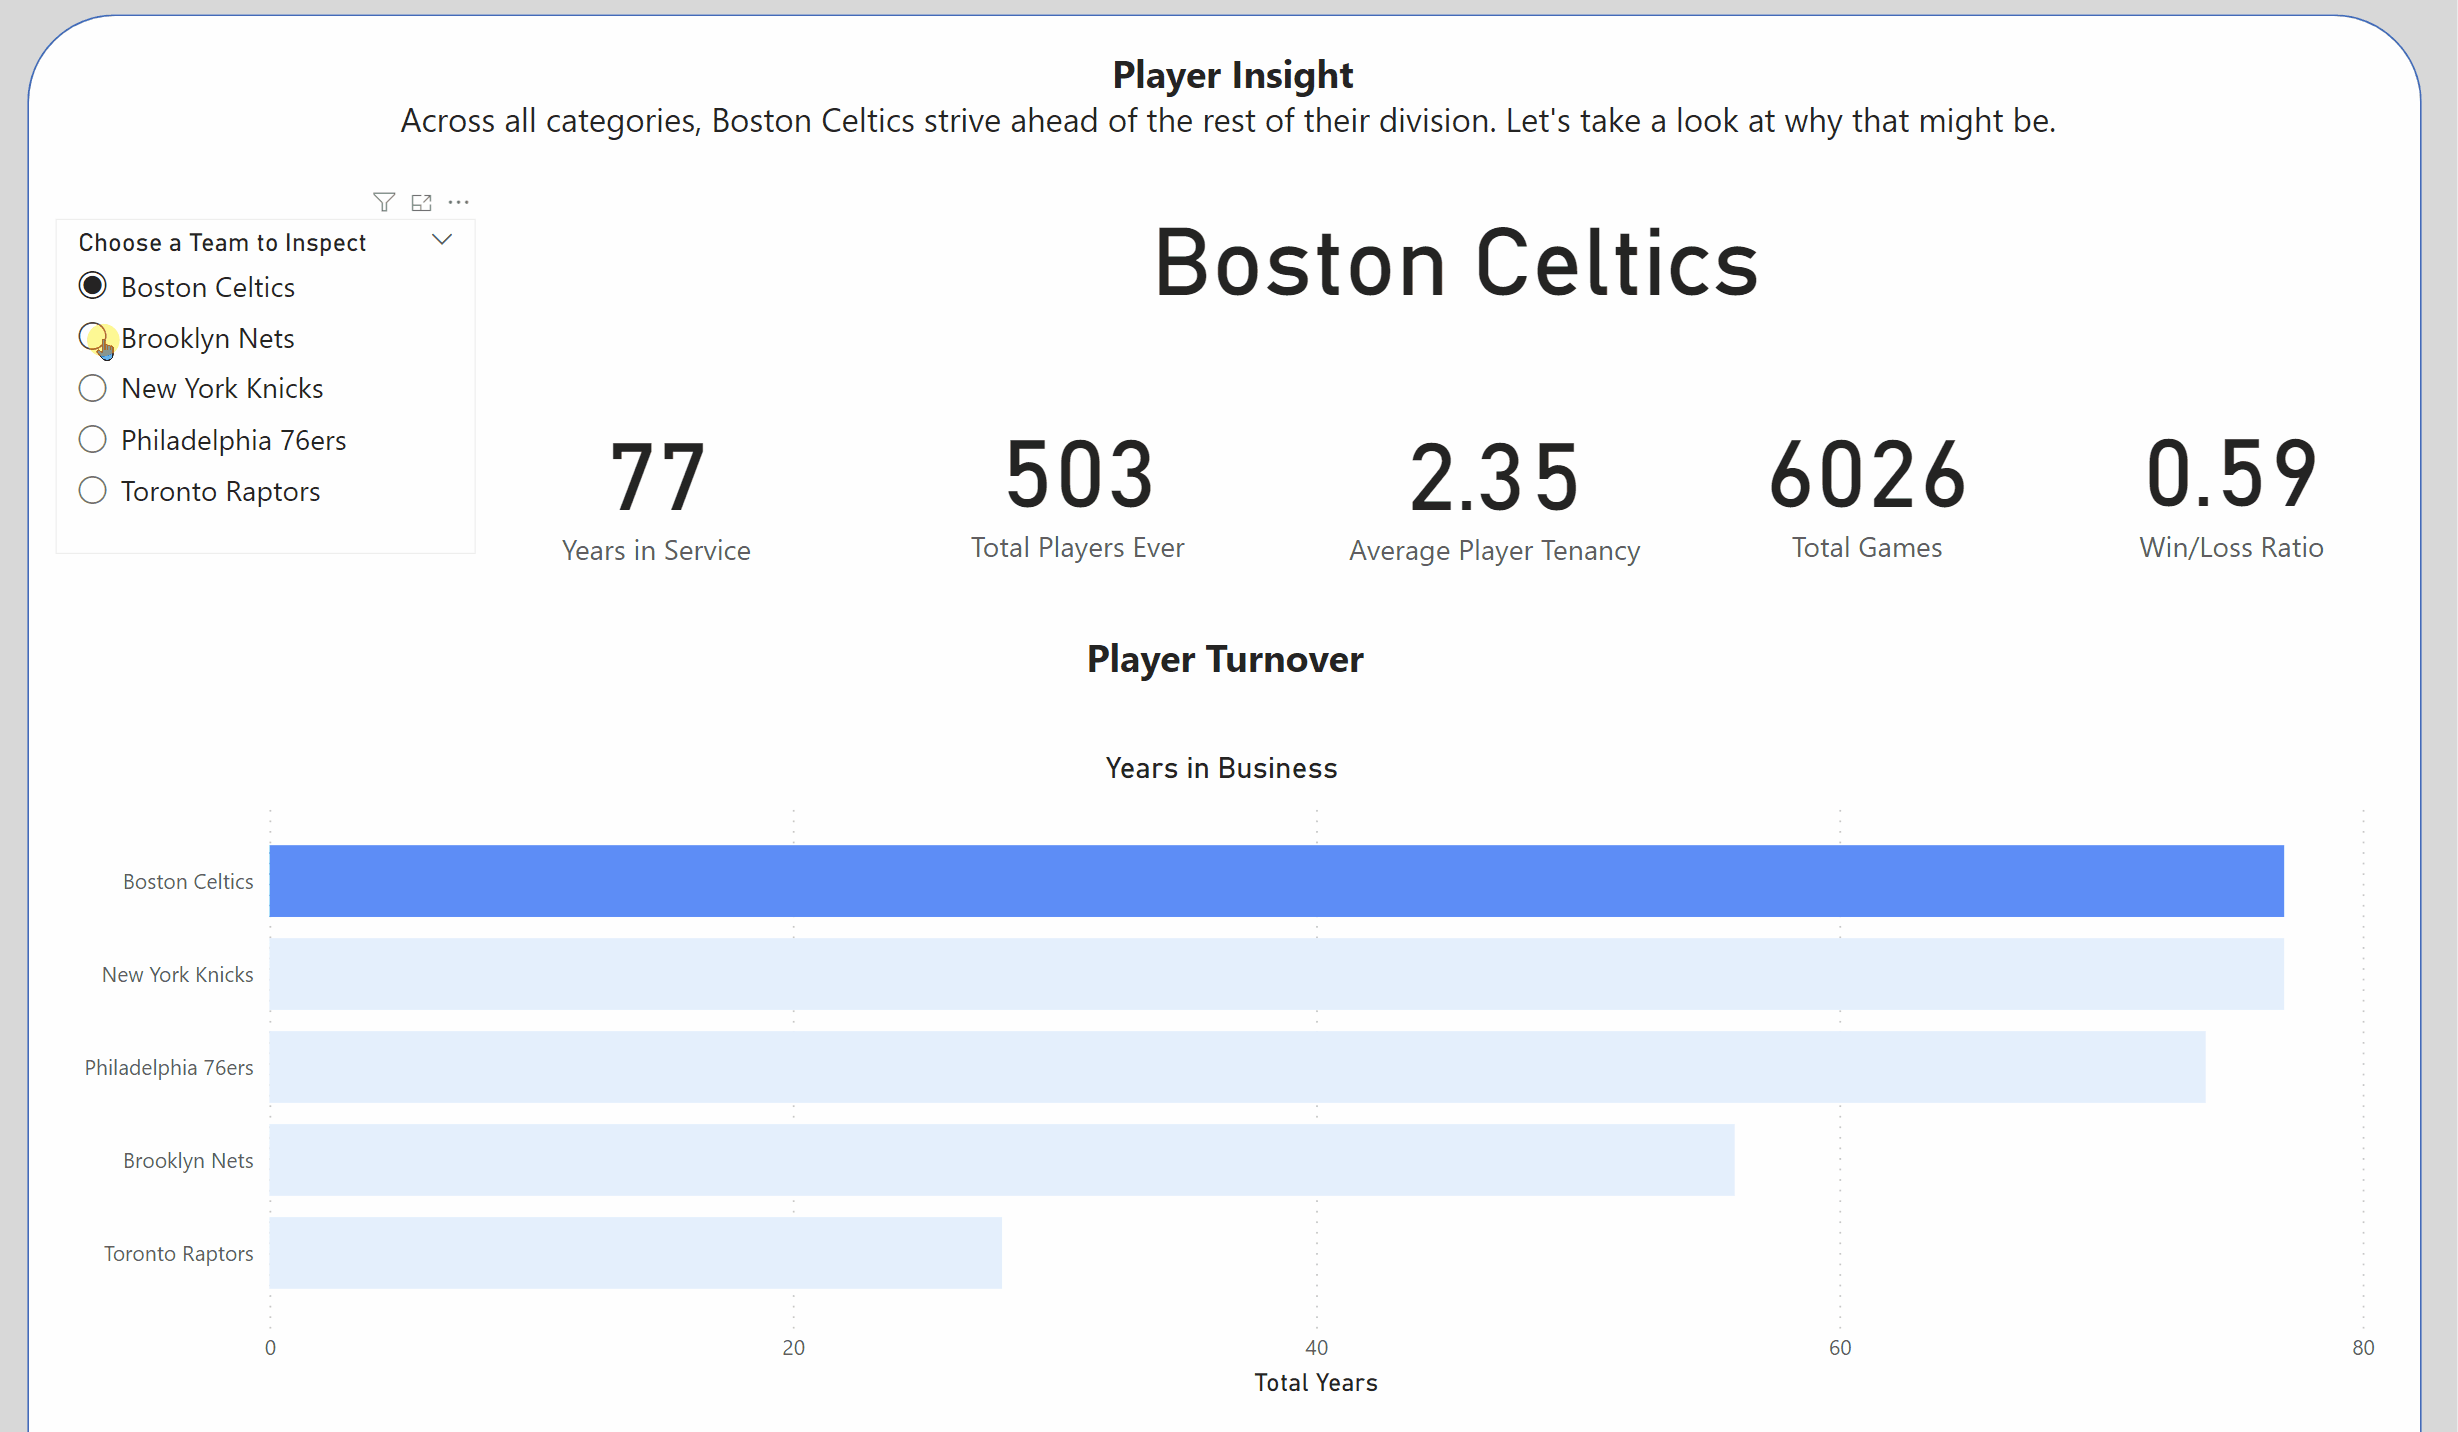
Task: Click the 503 Total Players Ever card
Action: (x=1078, y=496)
